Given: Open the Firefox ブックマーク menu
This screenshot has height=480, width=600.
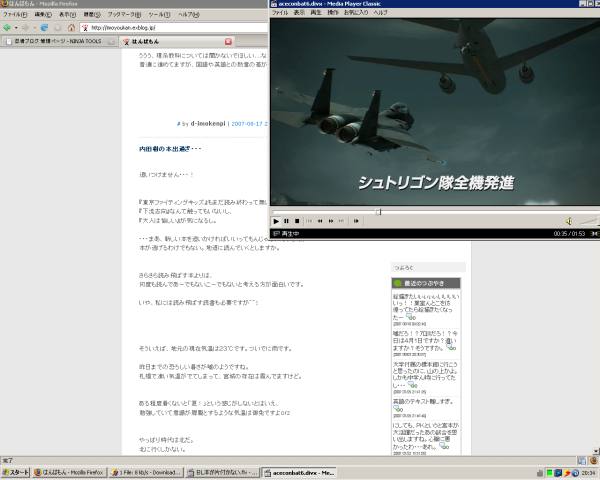Looking at the screenshot, I should (124, 15).
